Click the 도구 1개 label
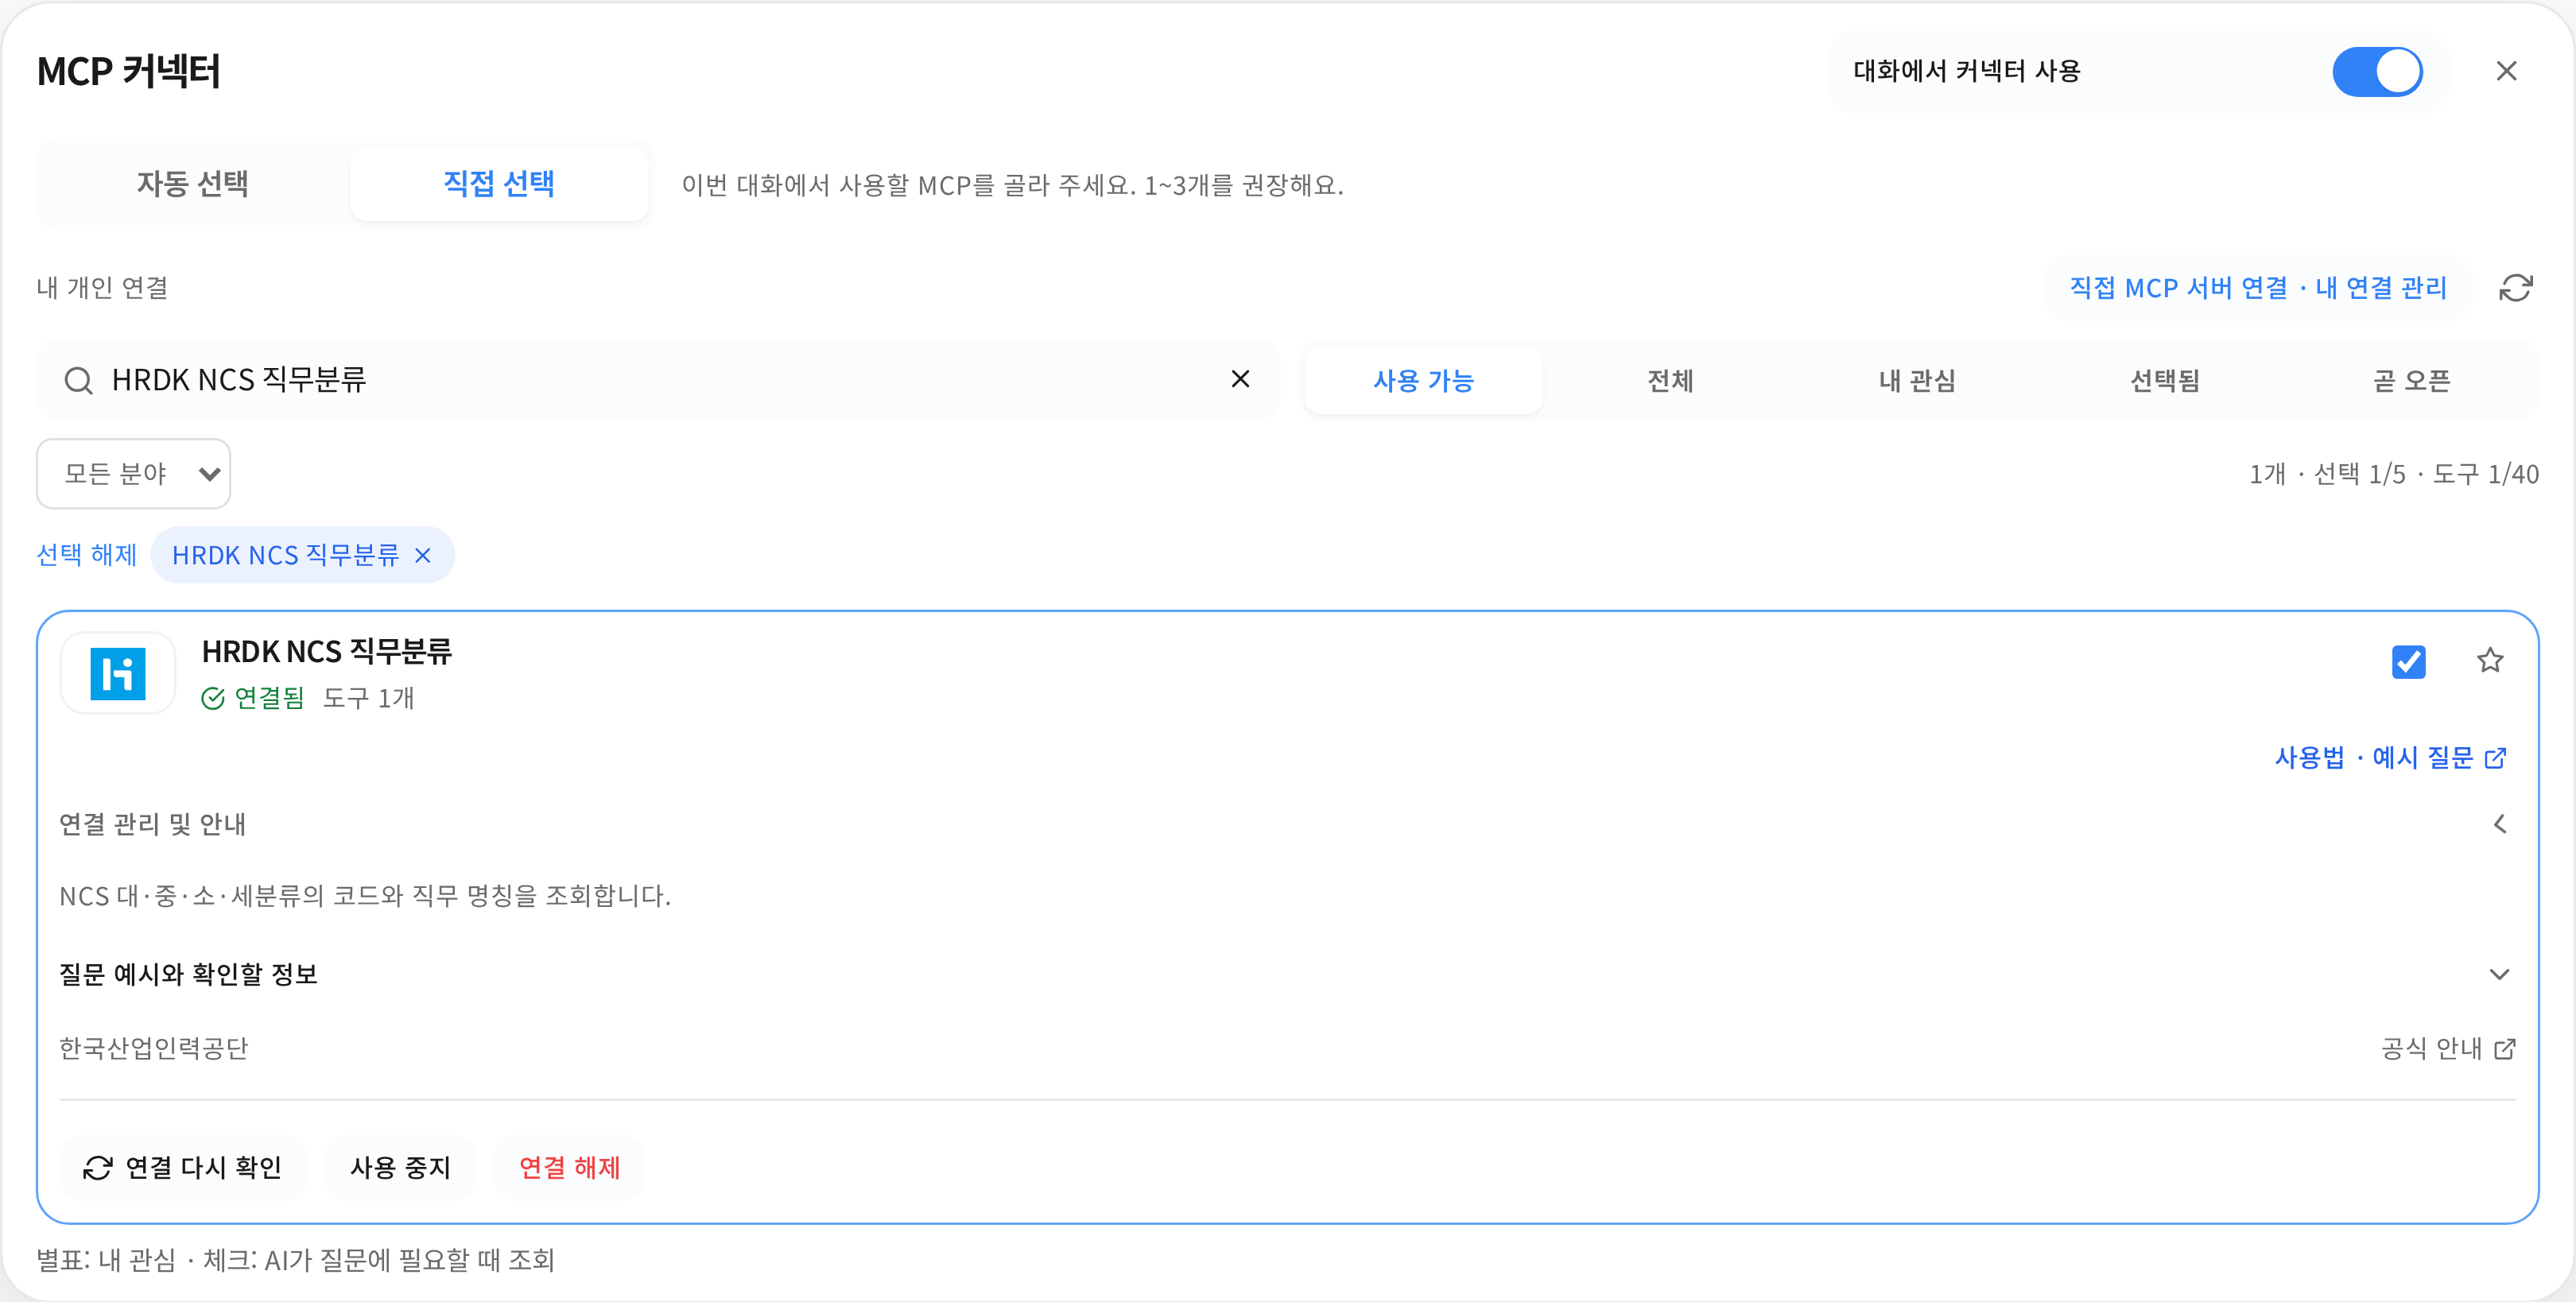 tap(369, 698)
